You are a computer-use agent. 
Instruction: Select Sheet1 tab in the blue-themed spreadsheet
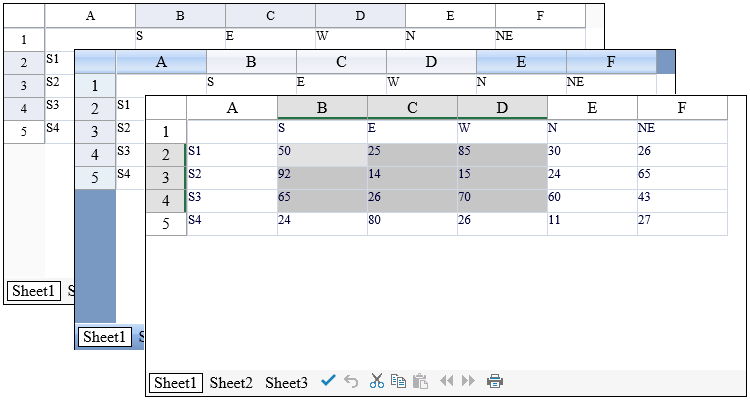tap(105, 338)
